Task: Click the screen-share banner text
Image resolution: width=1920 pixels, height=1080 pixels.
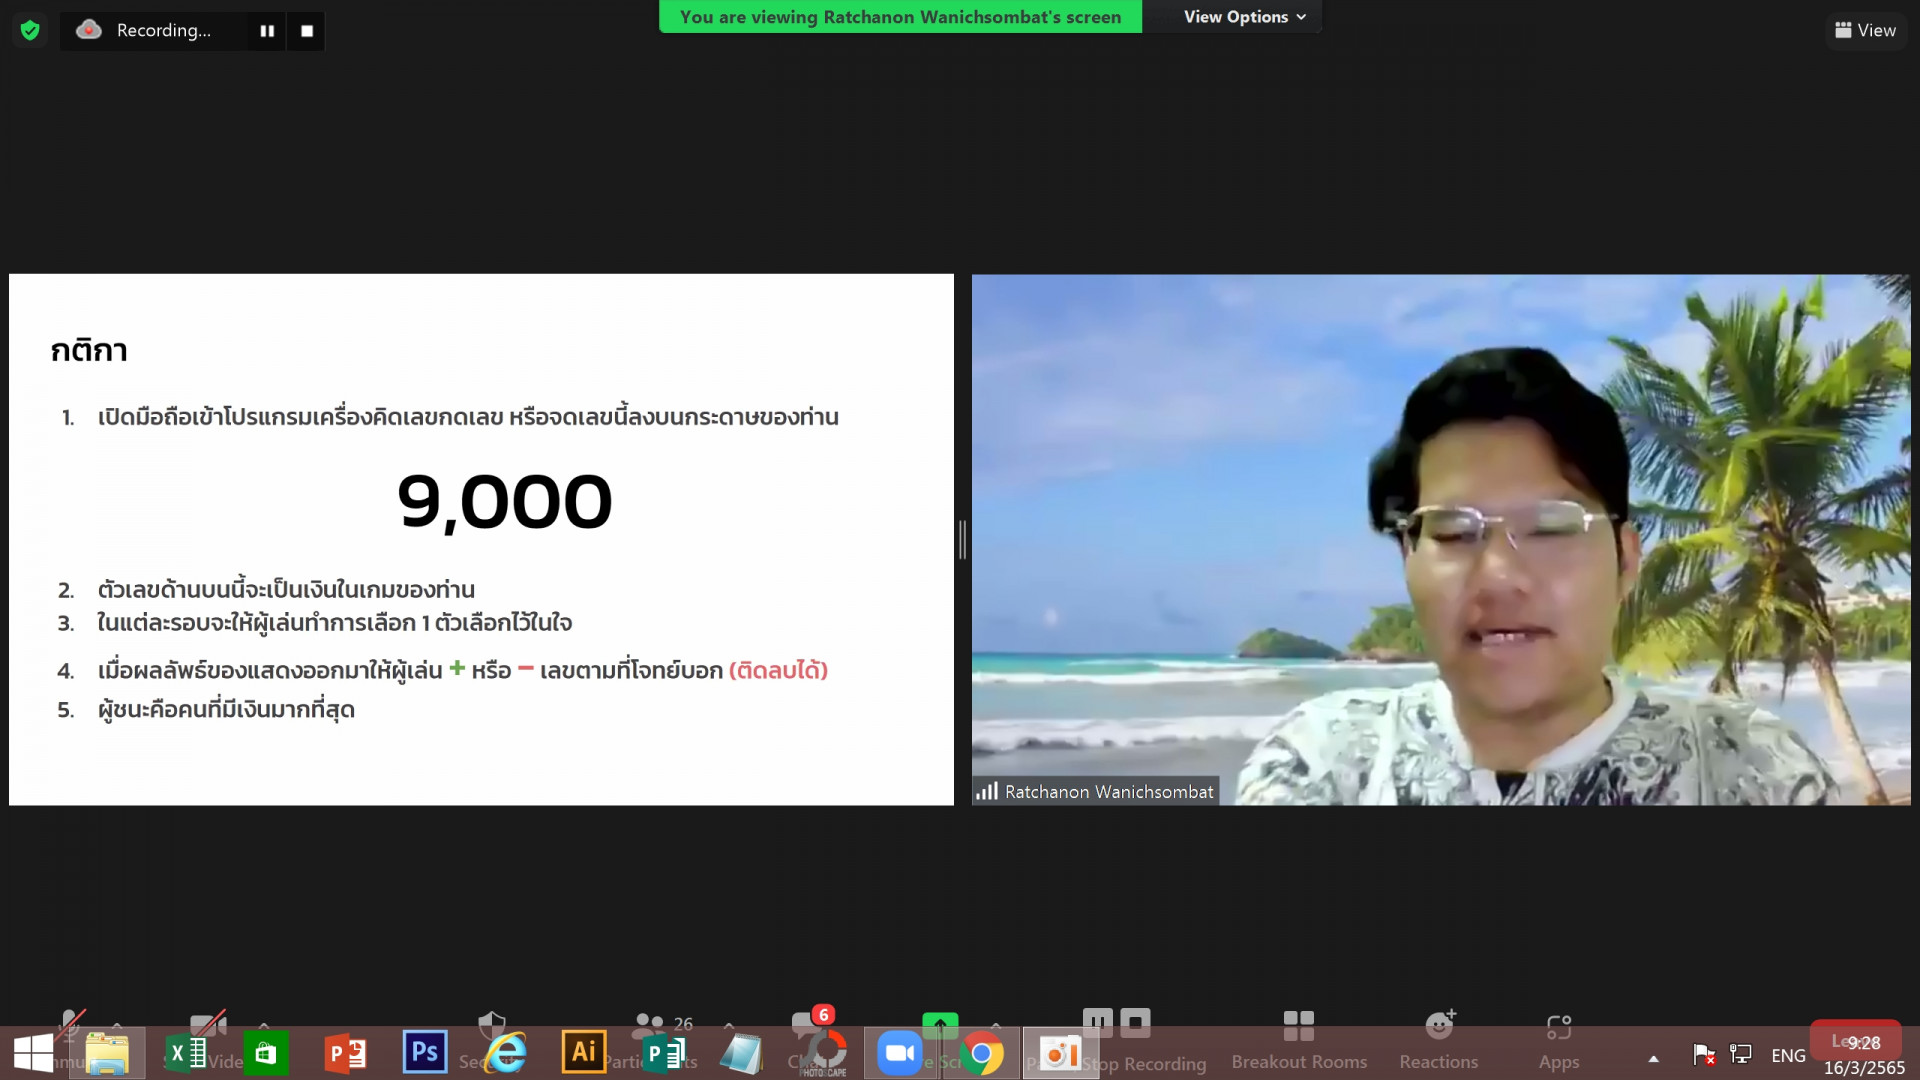Action: (x=900, y=17)
